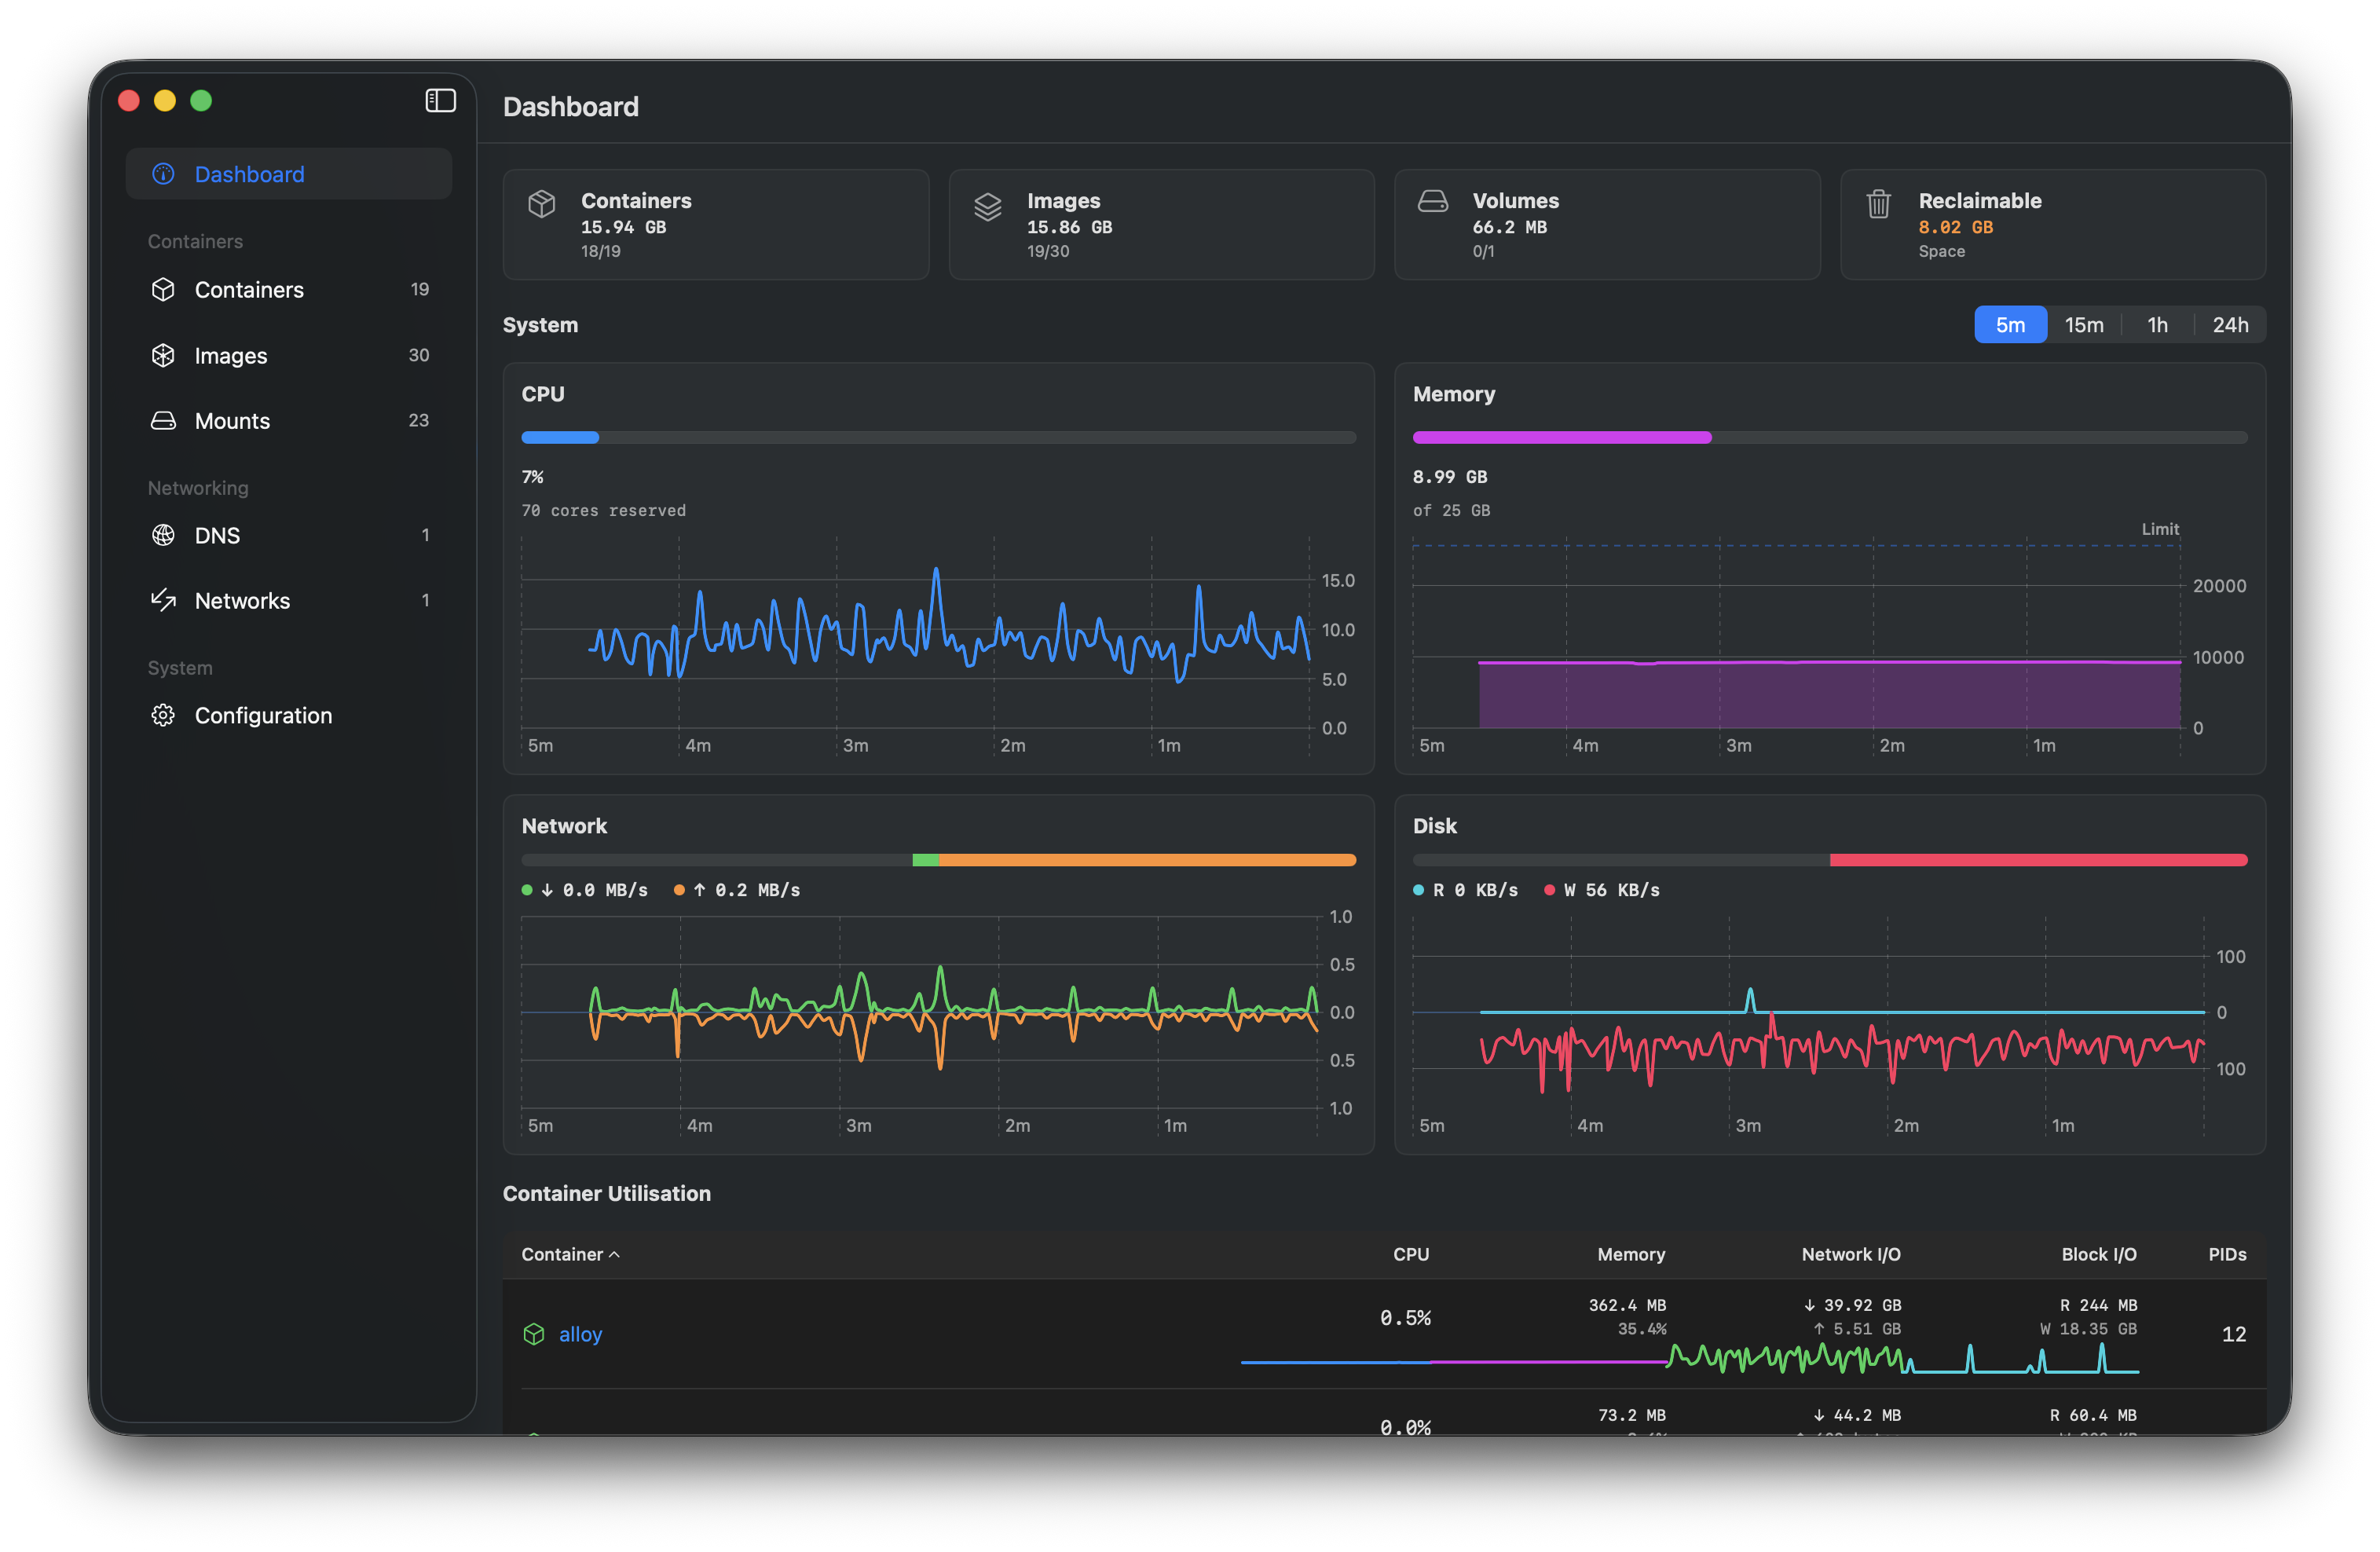2380x1552 pixels.
Task: Open the DNS sidebar item
Action: tap(289, 535)
